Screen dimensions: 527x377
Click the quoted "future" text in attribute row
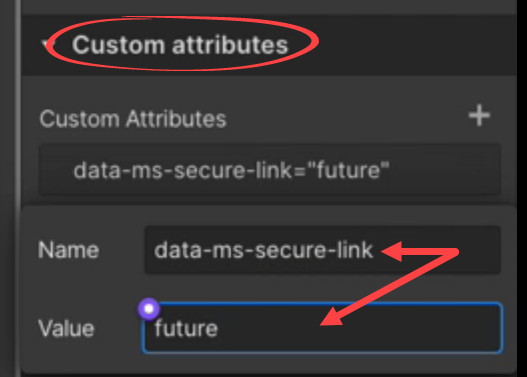click(x=348, y=170)
